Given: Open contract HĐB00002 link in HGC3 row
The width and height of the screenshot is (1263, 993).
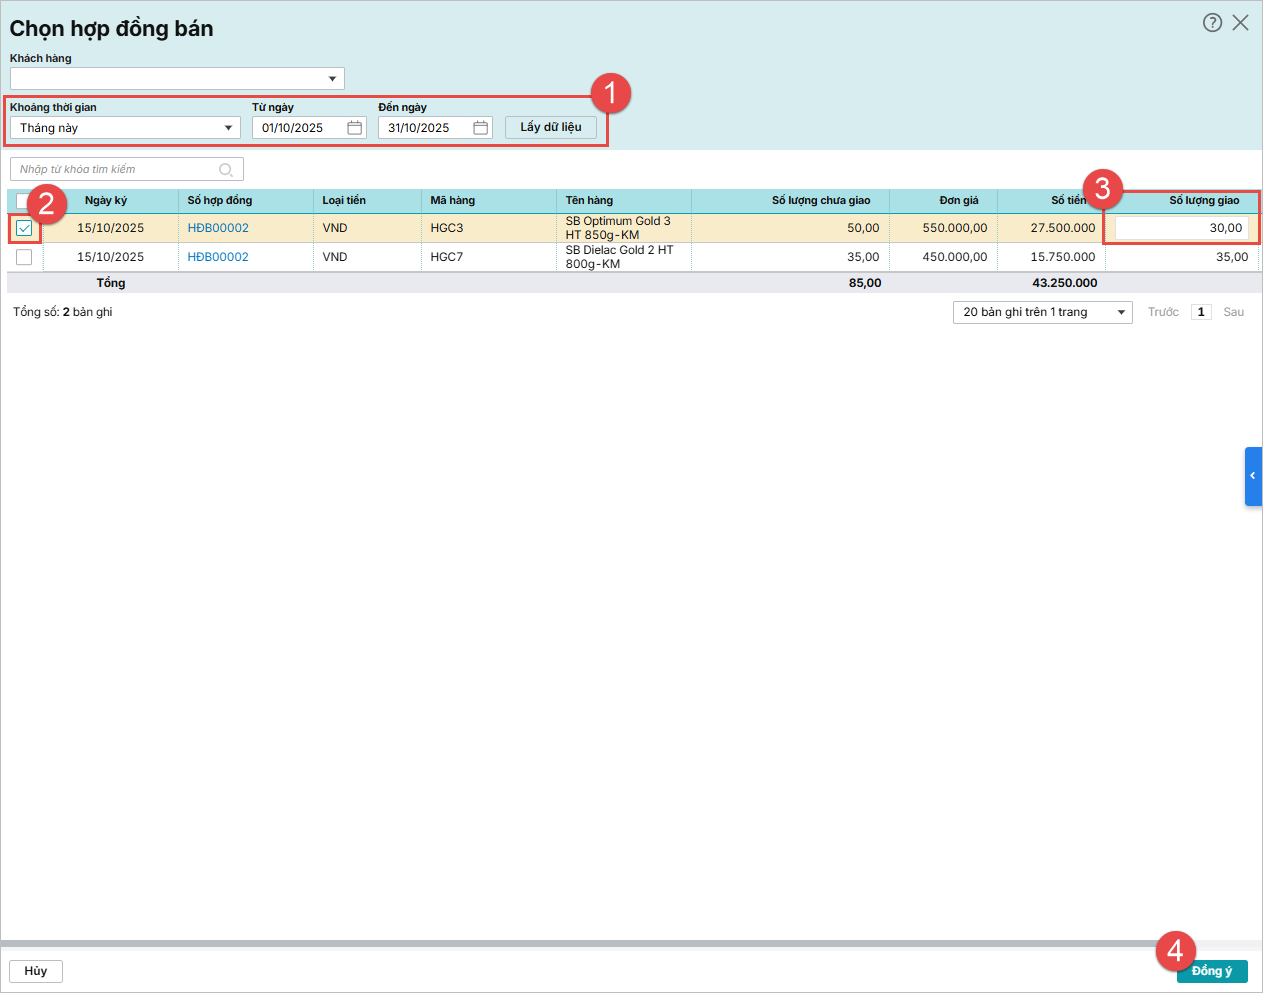Looking at the screenshot, I should click(218, 228).
